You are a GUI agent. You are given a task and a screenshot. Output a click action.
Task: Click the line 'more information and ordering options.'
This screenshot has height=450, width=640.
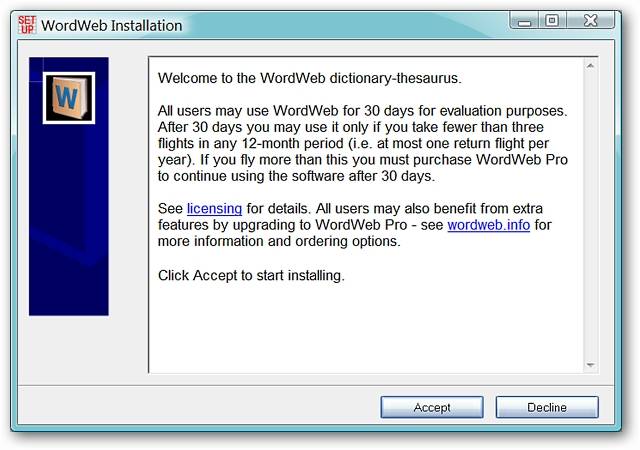click(x=279, y=241)
